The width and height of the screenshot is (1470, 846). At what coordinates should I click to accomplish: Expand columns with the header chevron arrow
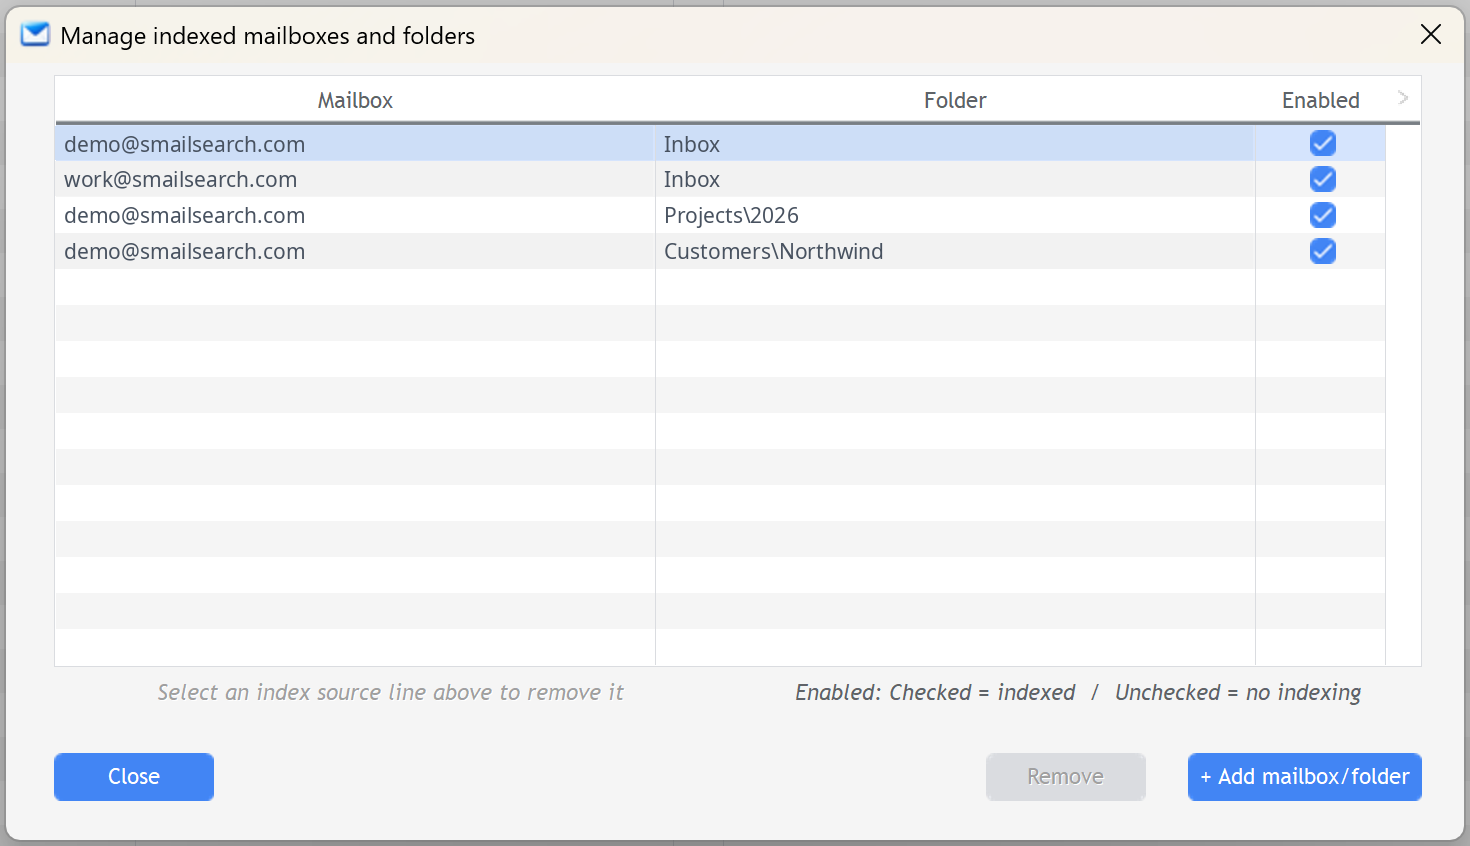[x=1403, y=98]
